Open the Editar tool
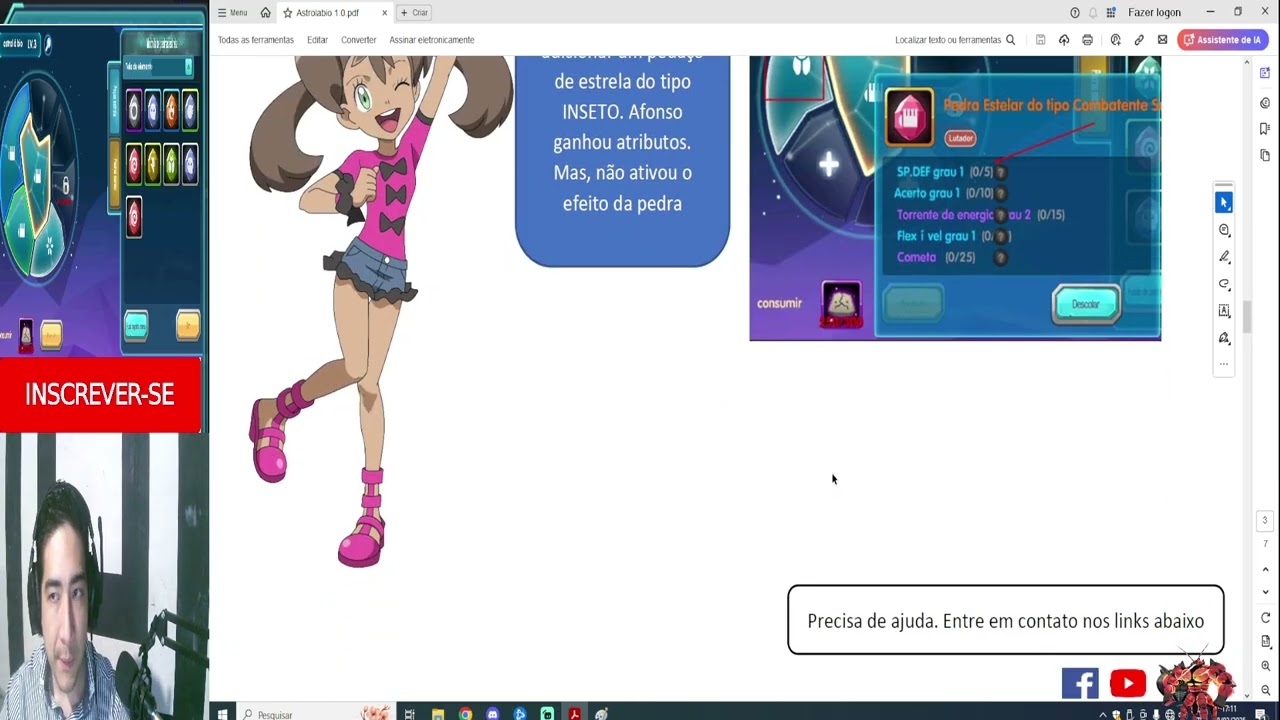The width and height of the screenshot is (1280, 720). click(317, 40)
